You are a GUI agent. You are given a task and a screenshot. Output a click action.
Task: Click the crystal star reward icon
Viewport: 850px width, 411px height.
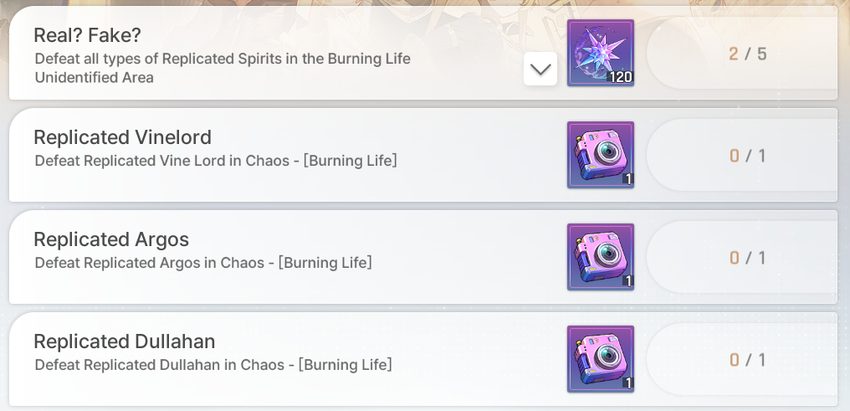(x=601, y=53)
